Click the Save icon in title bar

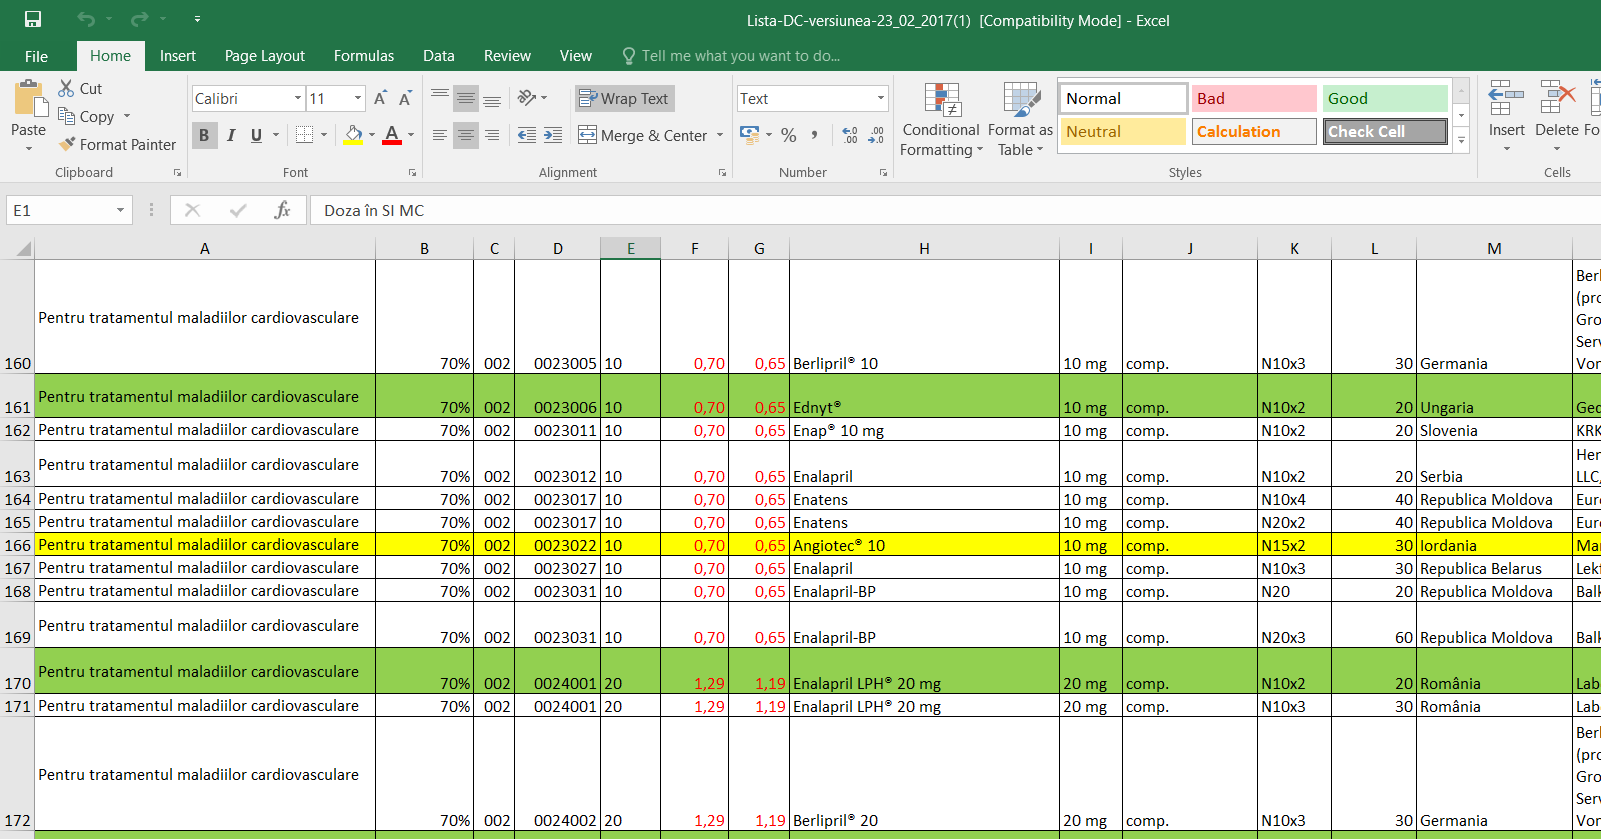pyautogui.click(x=33, y=19)
